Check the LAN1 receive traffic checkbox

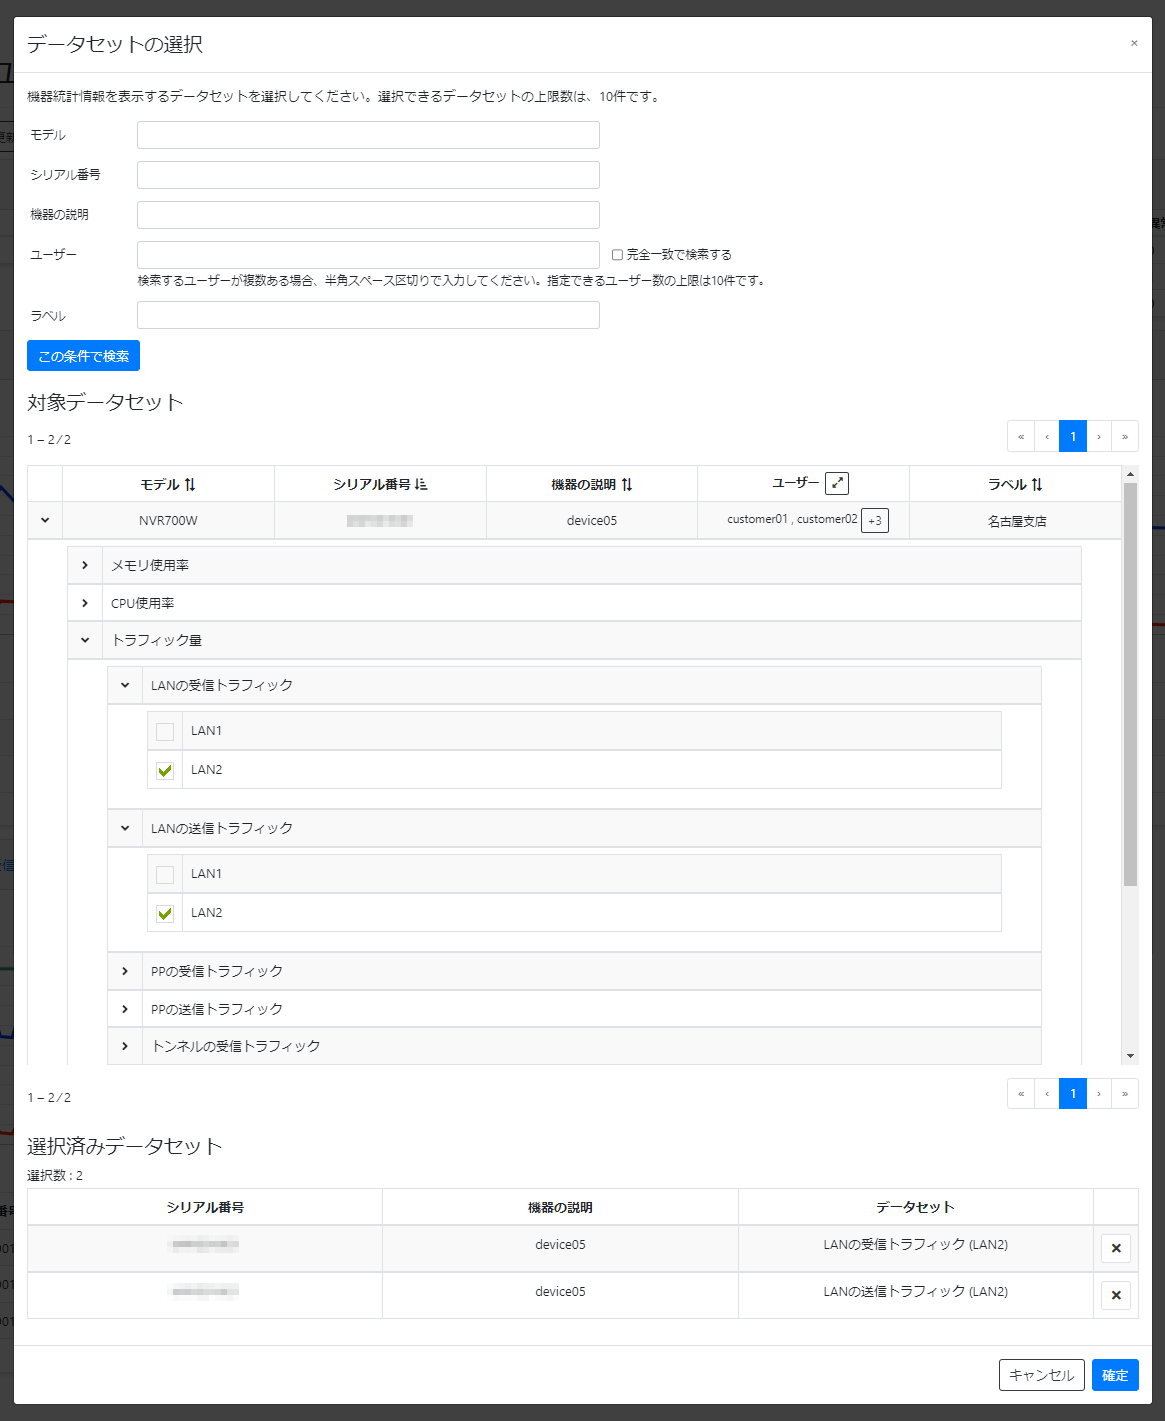pyautogui.click(x=164, y=730)
